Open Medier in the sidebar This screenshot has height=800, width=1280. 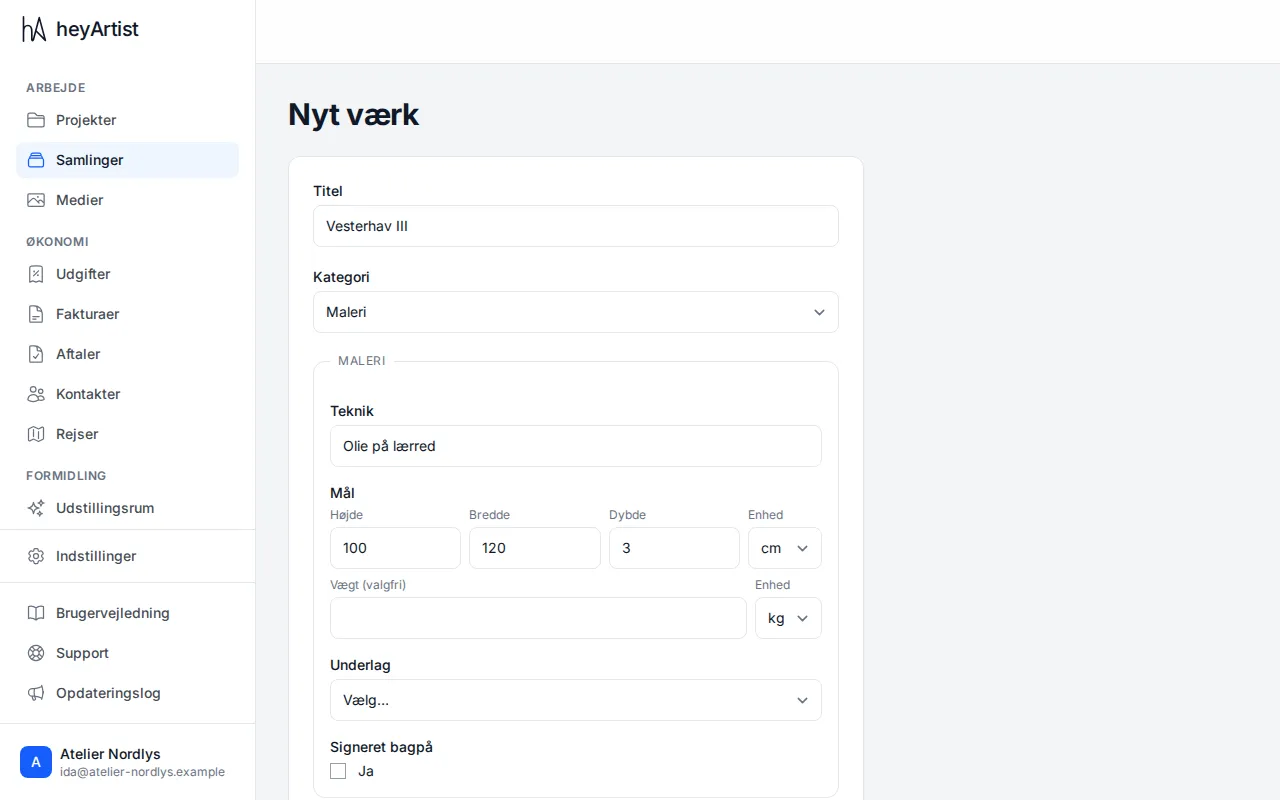coord(127,200)
